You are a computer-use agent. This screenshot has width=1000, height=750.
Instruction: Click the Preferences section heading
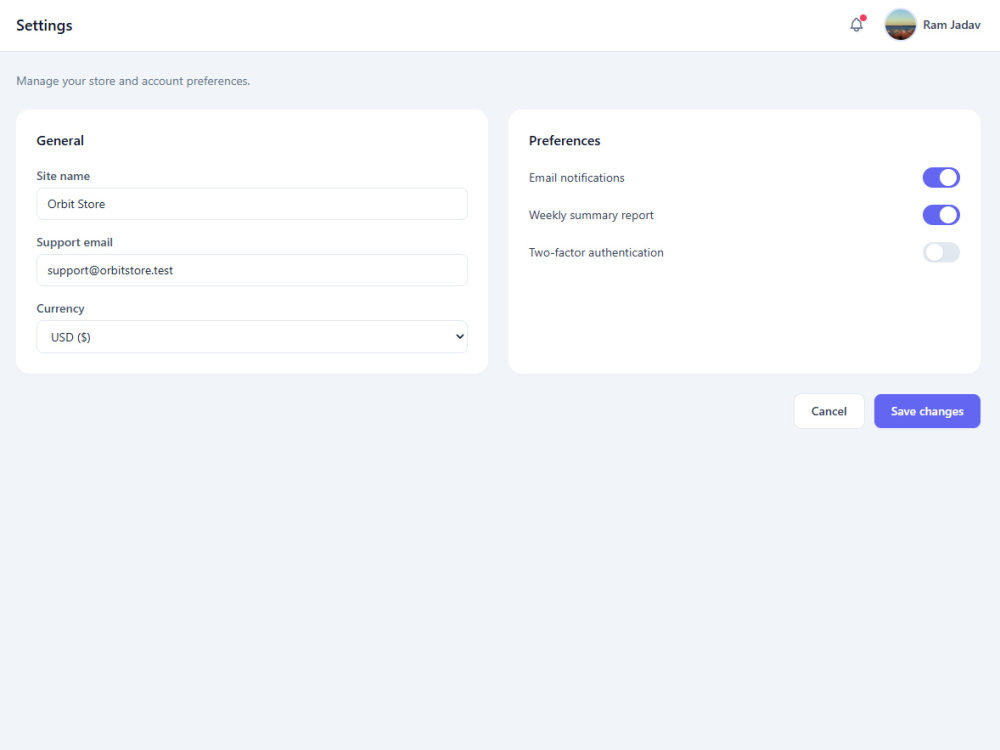(x=564, y=140)
